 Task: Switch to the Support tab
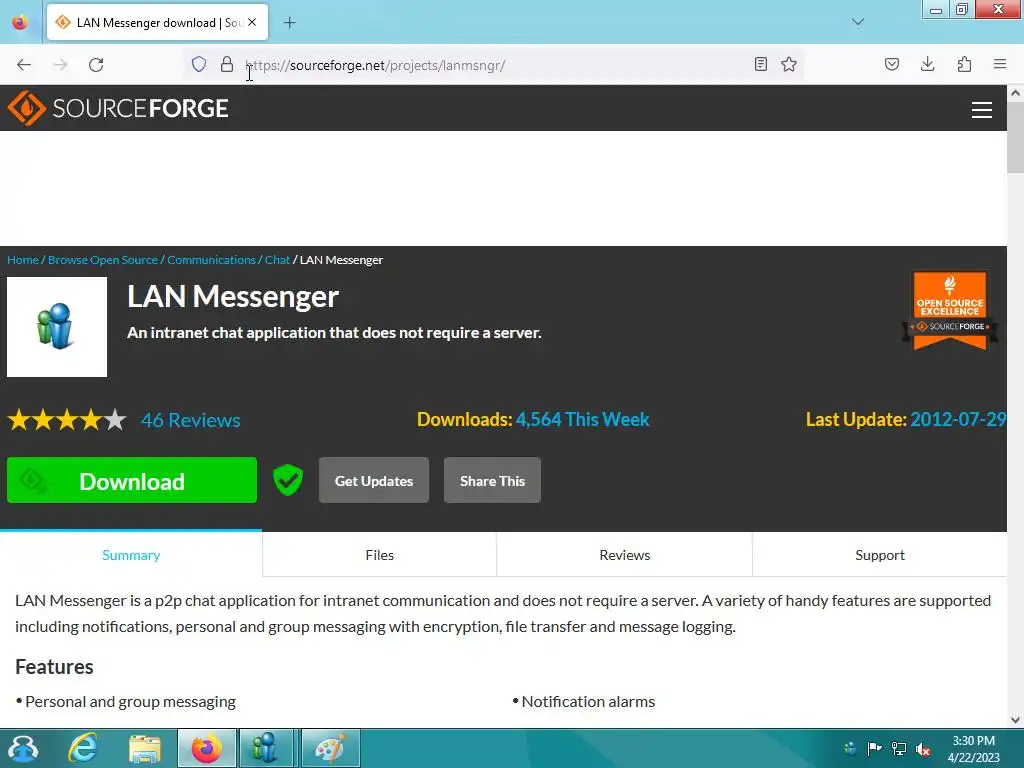click(x=880, y=554)
